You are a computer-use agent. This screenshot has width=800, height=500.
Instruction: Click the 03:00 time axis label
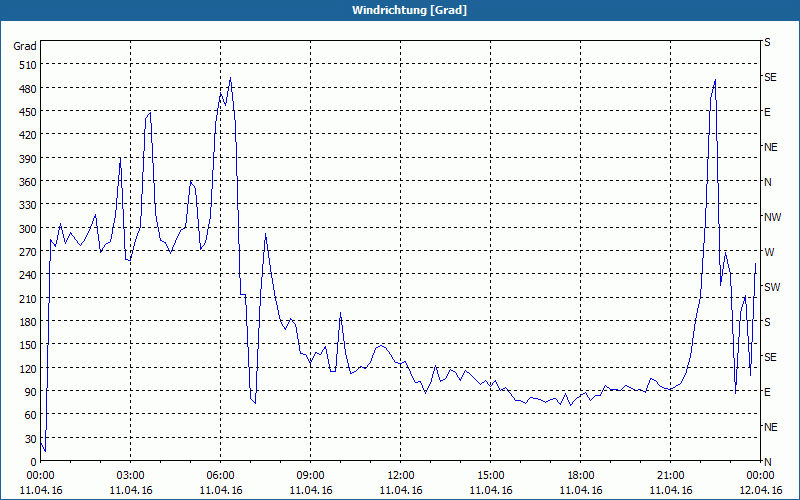(x=131, y=476)
